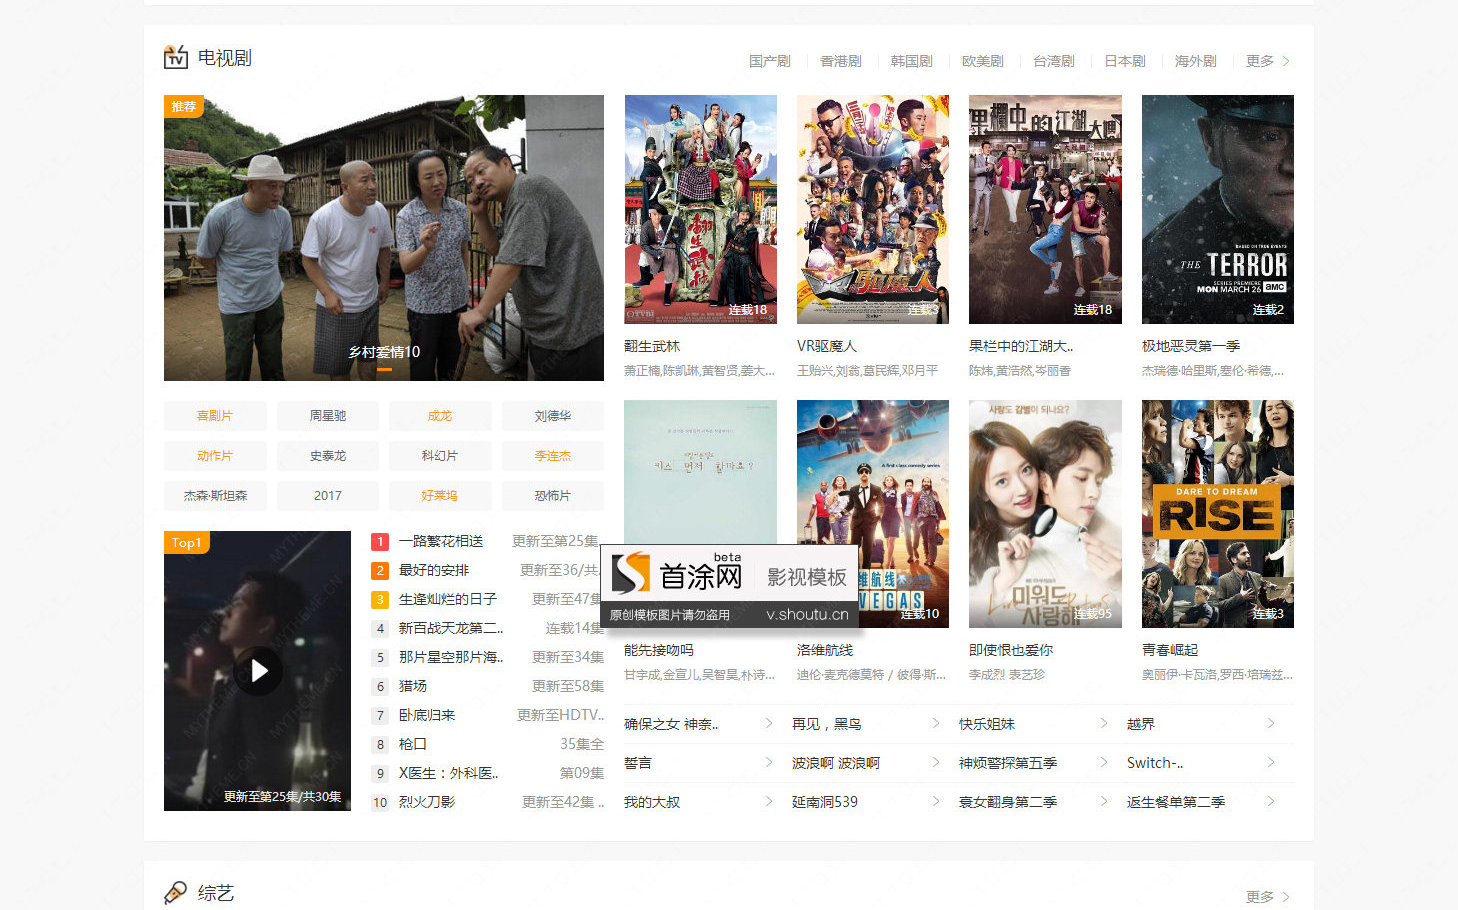Click the 即使恨也爱你 title text
This screenshot has height=910, width=1458.
(1011, 650)
